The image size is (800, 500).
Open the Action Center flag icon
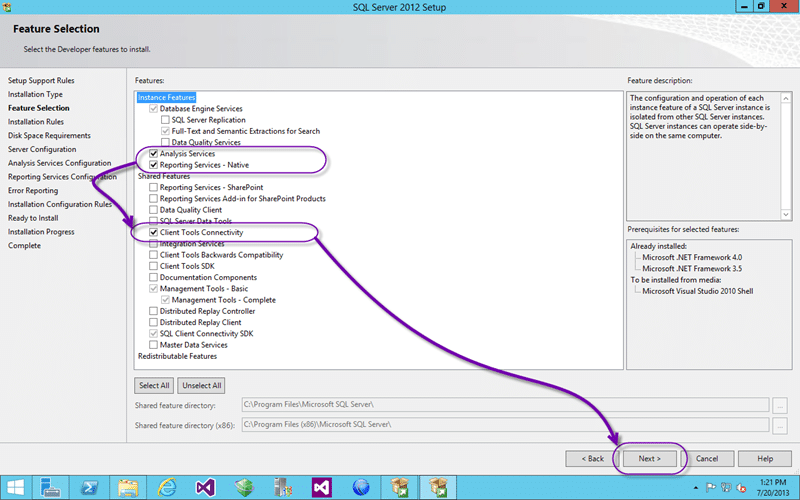[711, 488]
